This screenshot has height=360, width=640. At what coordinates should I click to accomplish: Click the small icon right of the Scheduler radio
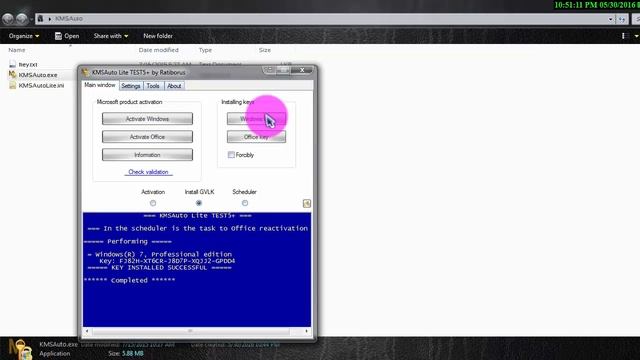pyautogui.click(x=307, y=203)
